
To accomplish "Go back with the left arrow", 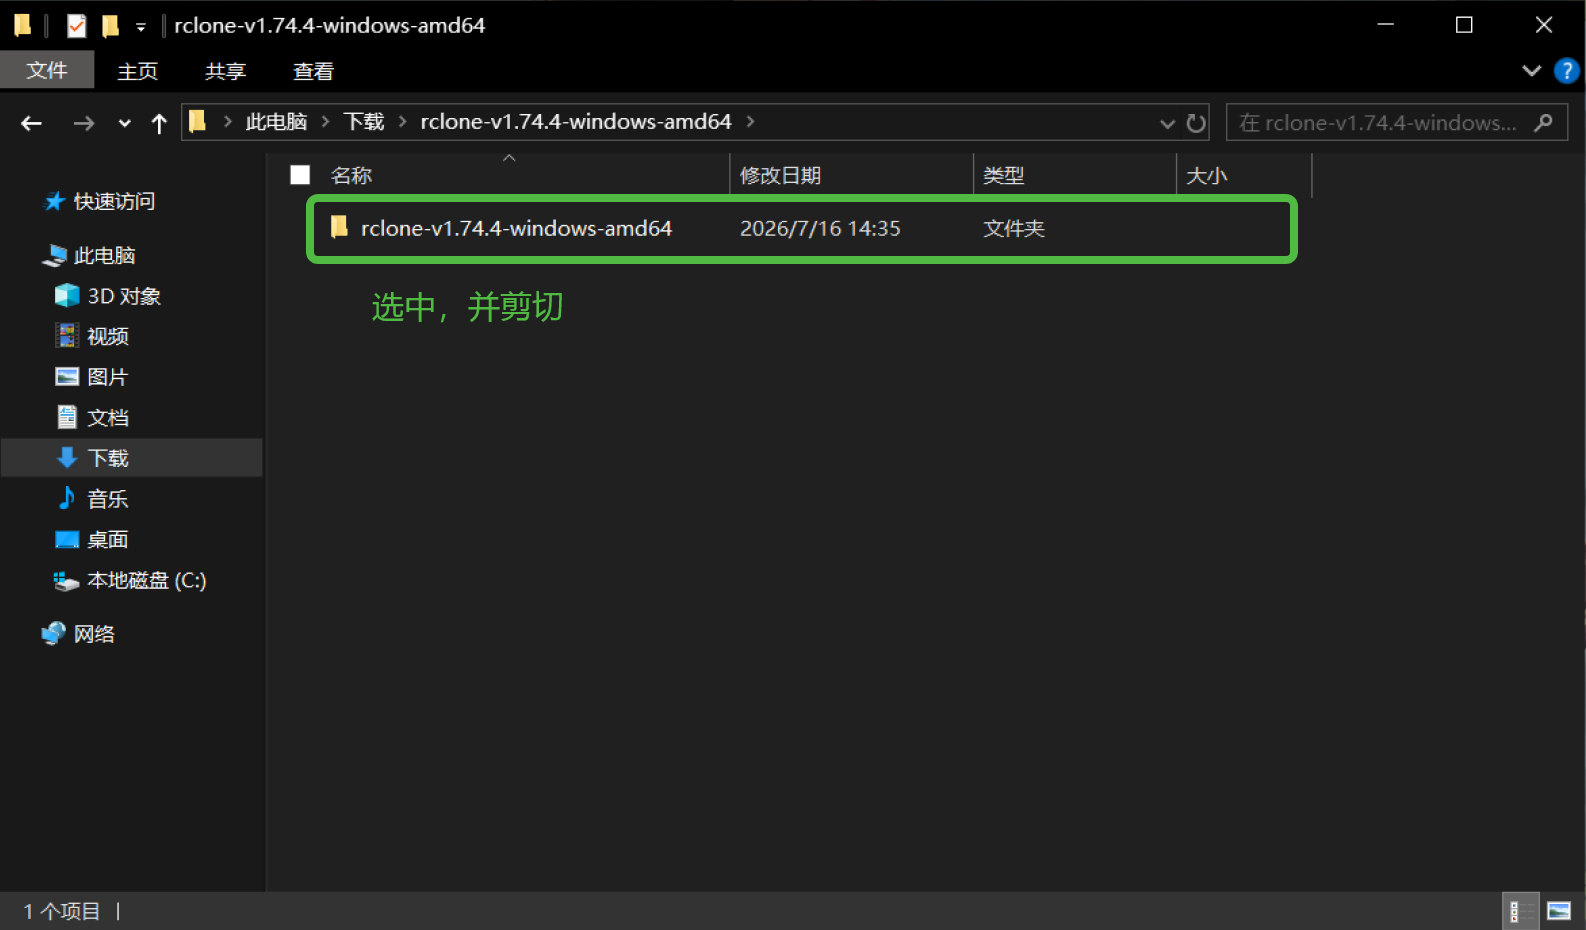I will 32,123.
